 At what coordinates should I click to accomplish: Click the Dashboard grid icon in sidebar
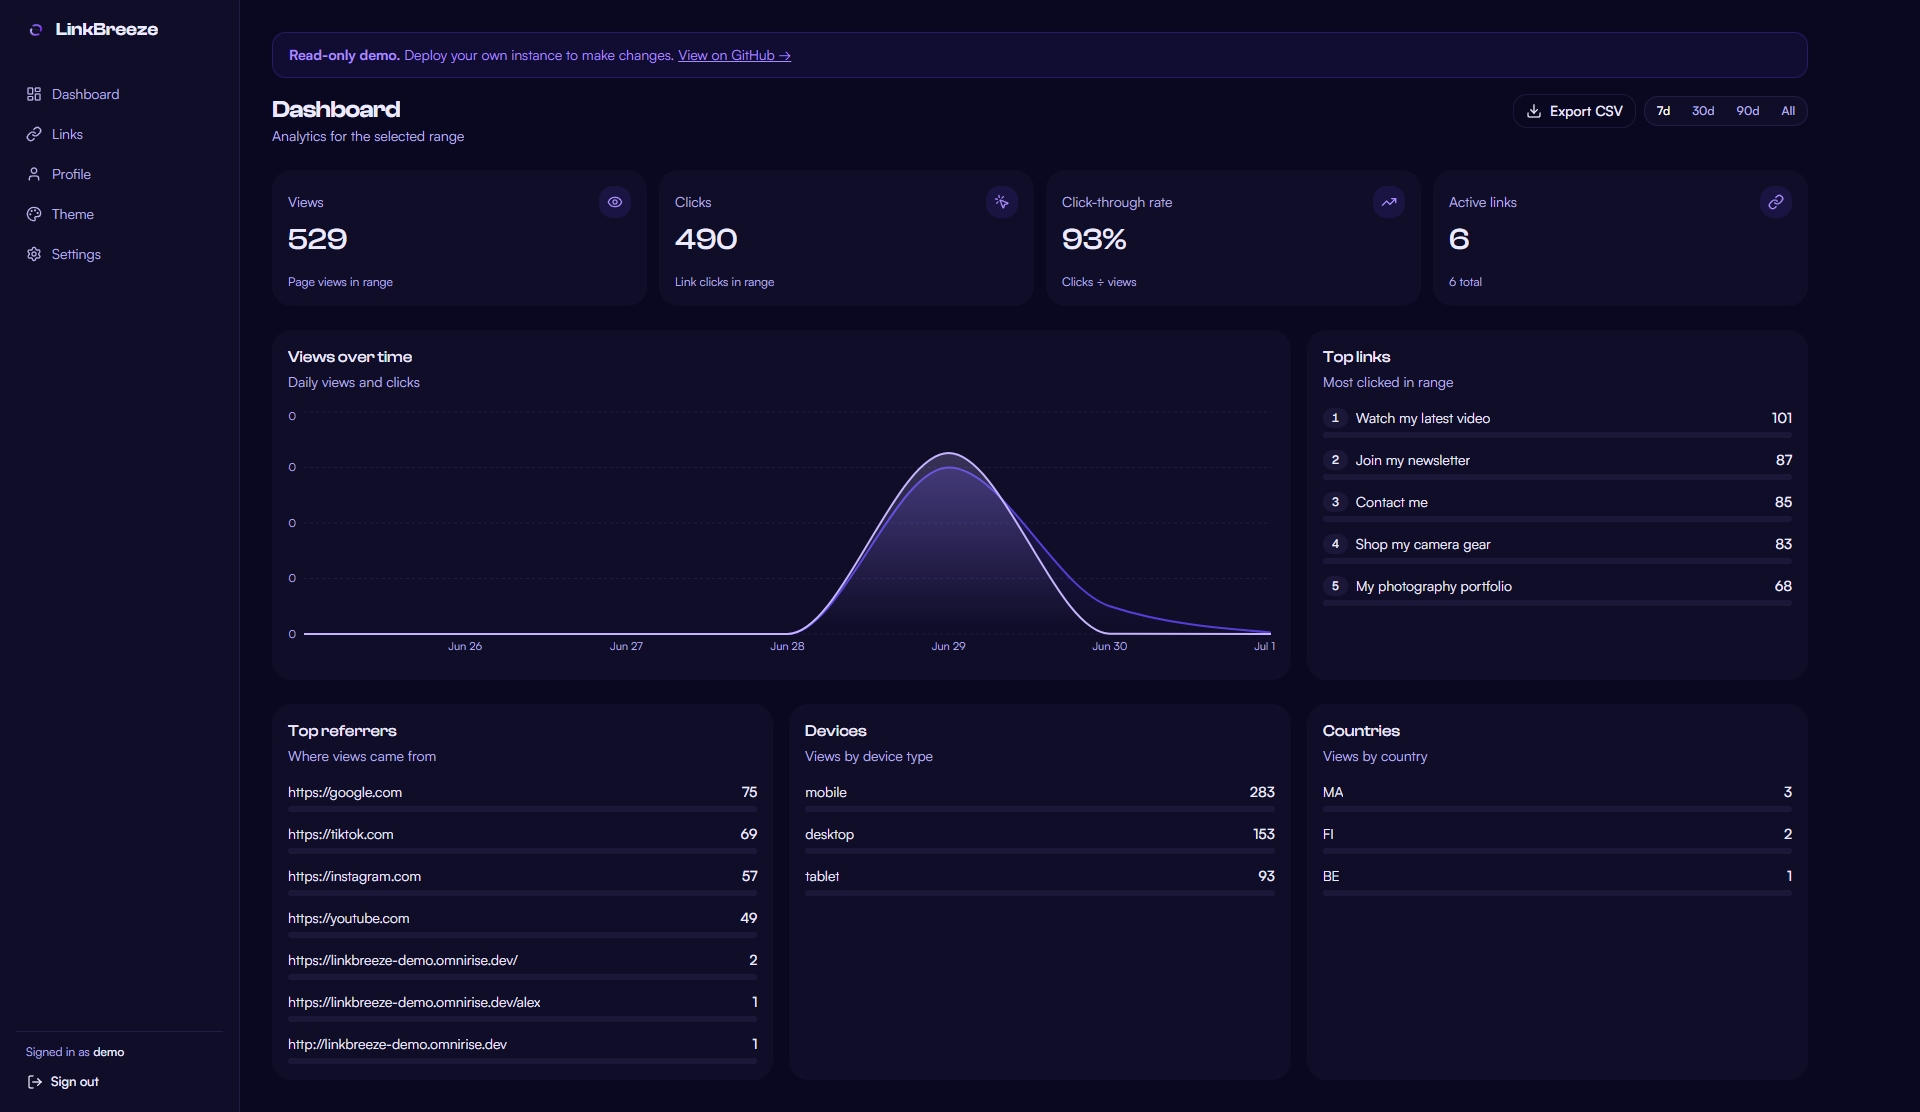[x=34, y=94]
